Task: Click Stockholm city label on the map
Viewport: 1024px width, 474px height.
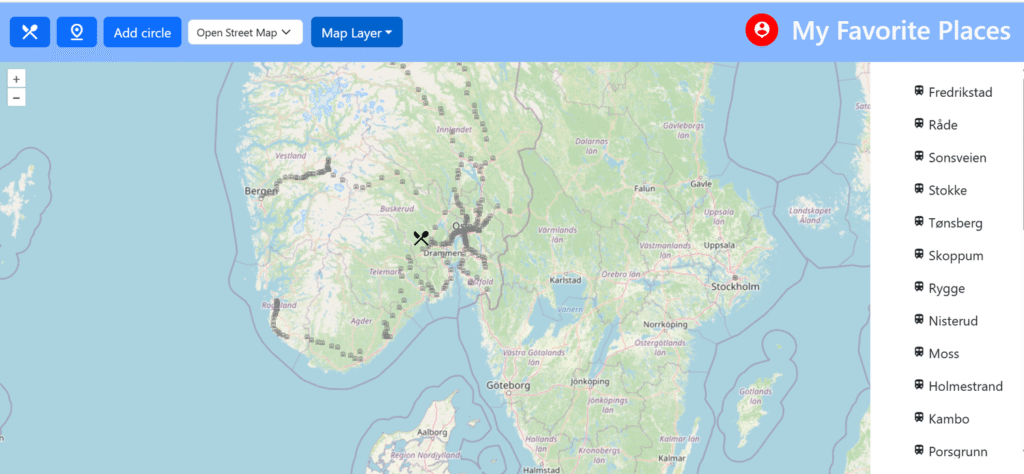Action: pos(735,287)
